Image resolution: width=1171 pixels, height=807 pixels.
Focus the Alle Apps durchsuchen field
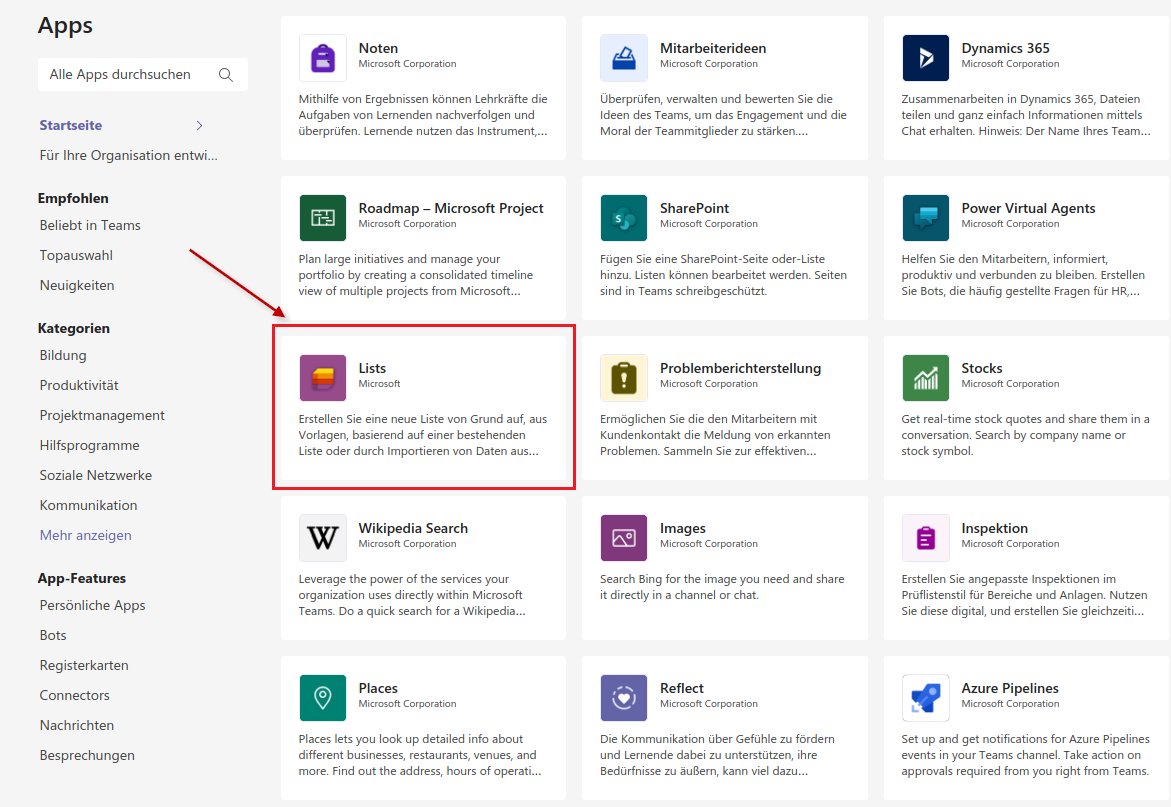(143, 75)
